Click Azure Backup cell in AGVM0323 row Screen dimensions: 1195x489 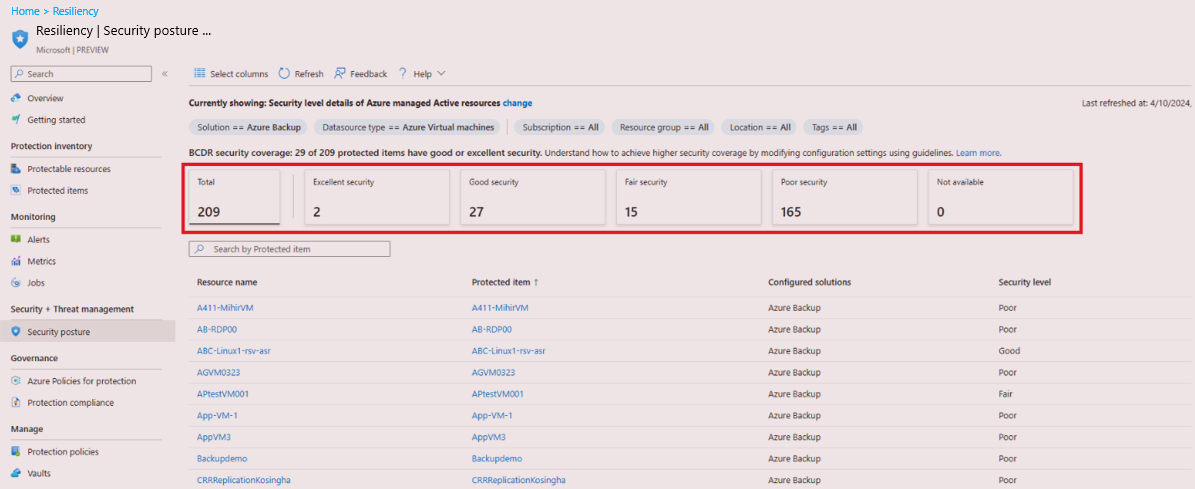(x=794, y=372)
